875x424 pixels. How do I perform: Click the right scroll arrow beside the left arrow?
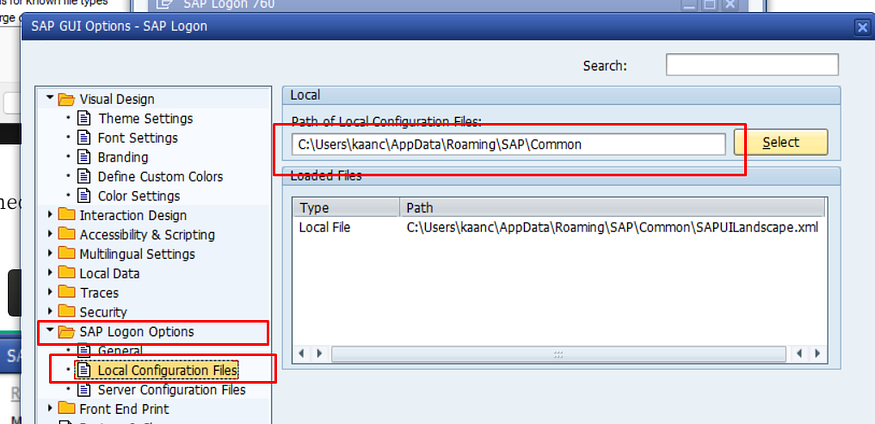pyautogui.click(x=319, y=354)
